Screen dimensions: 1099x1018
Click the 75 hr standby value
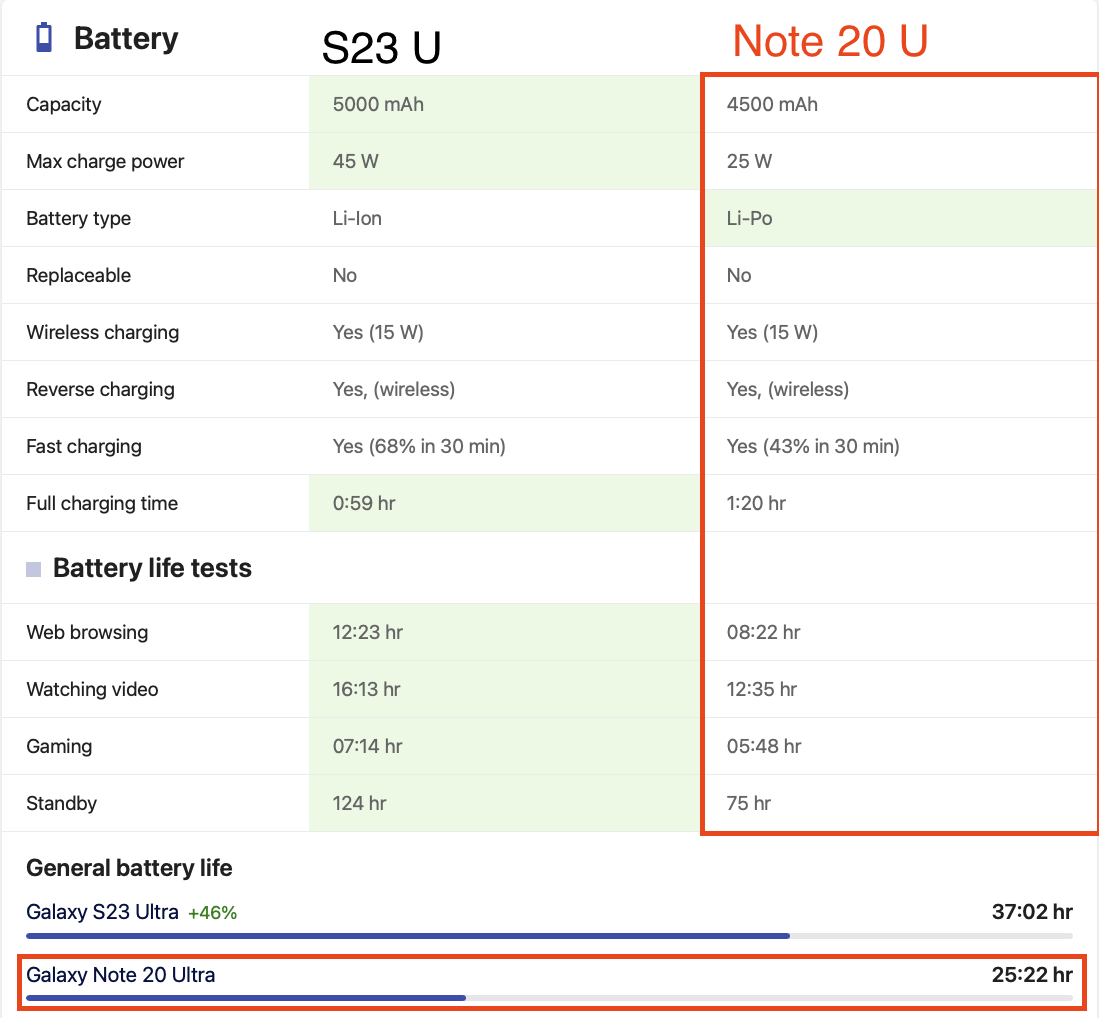pos(749,803)
